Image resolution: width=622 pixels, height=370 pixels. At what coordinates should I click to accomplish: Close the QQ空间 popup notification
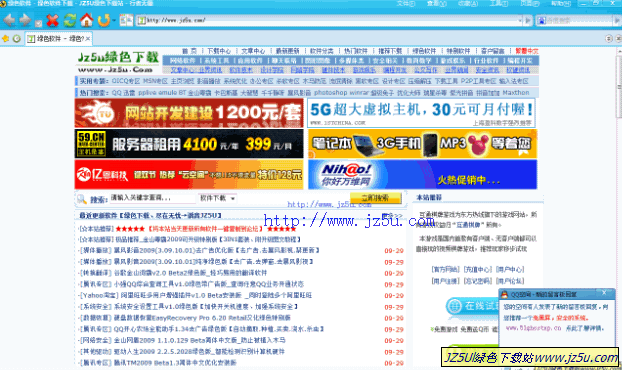604,293
